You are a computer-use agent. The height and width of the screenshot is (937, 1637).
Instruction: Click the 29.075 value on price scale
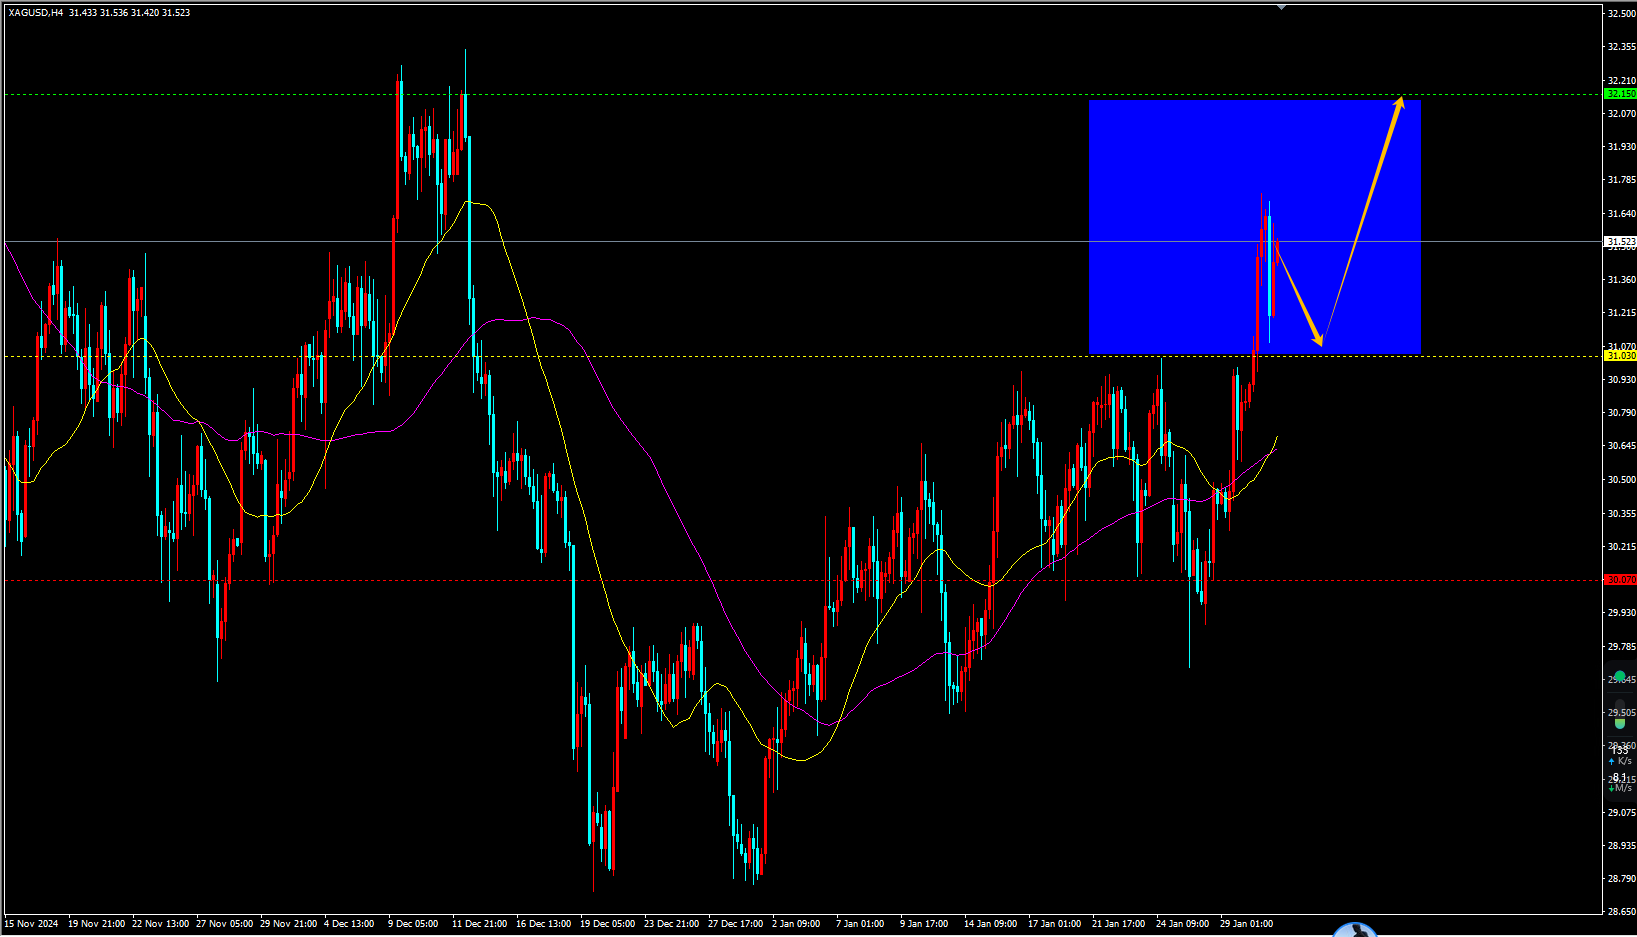point(1621,813)
